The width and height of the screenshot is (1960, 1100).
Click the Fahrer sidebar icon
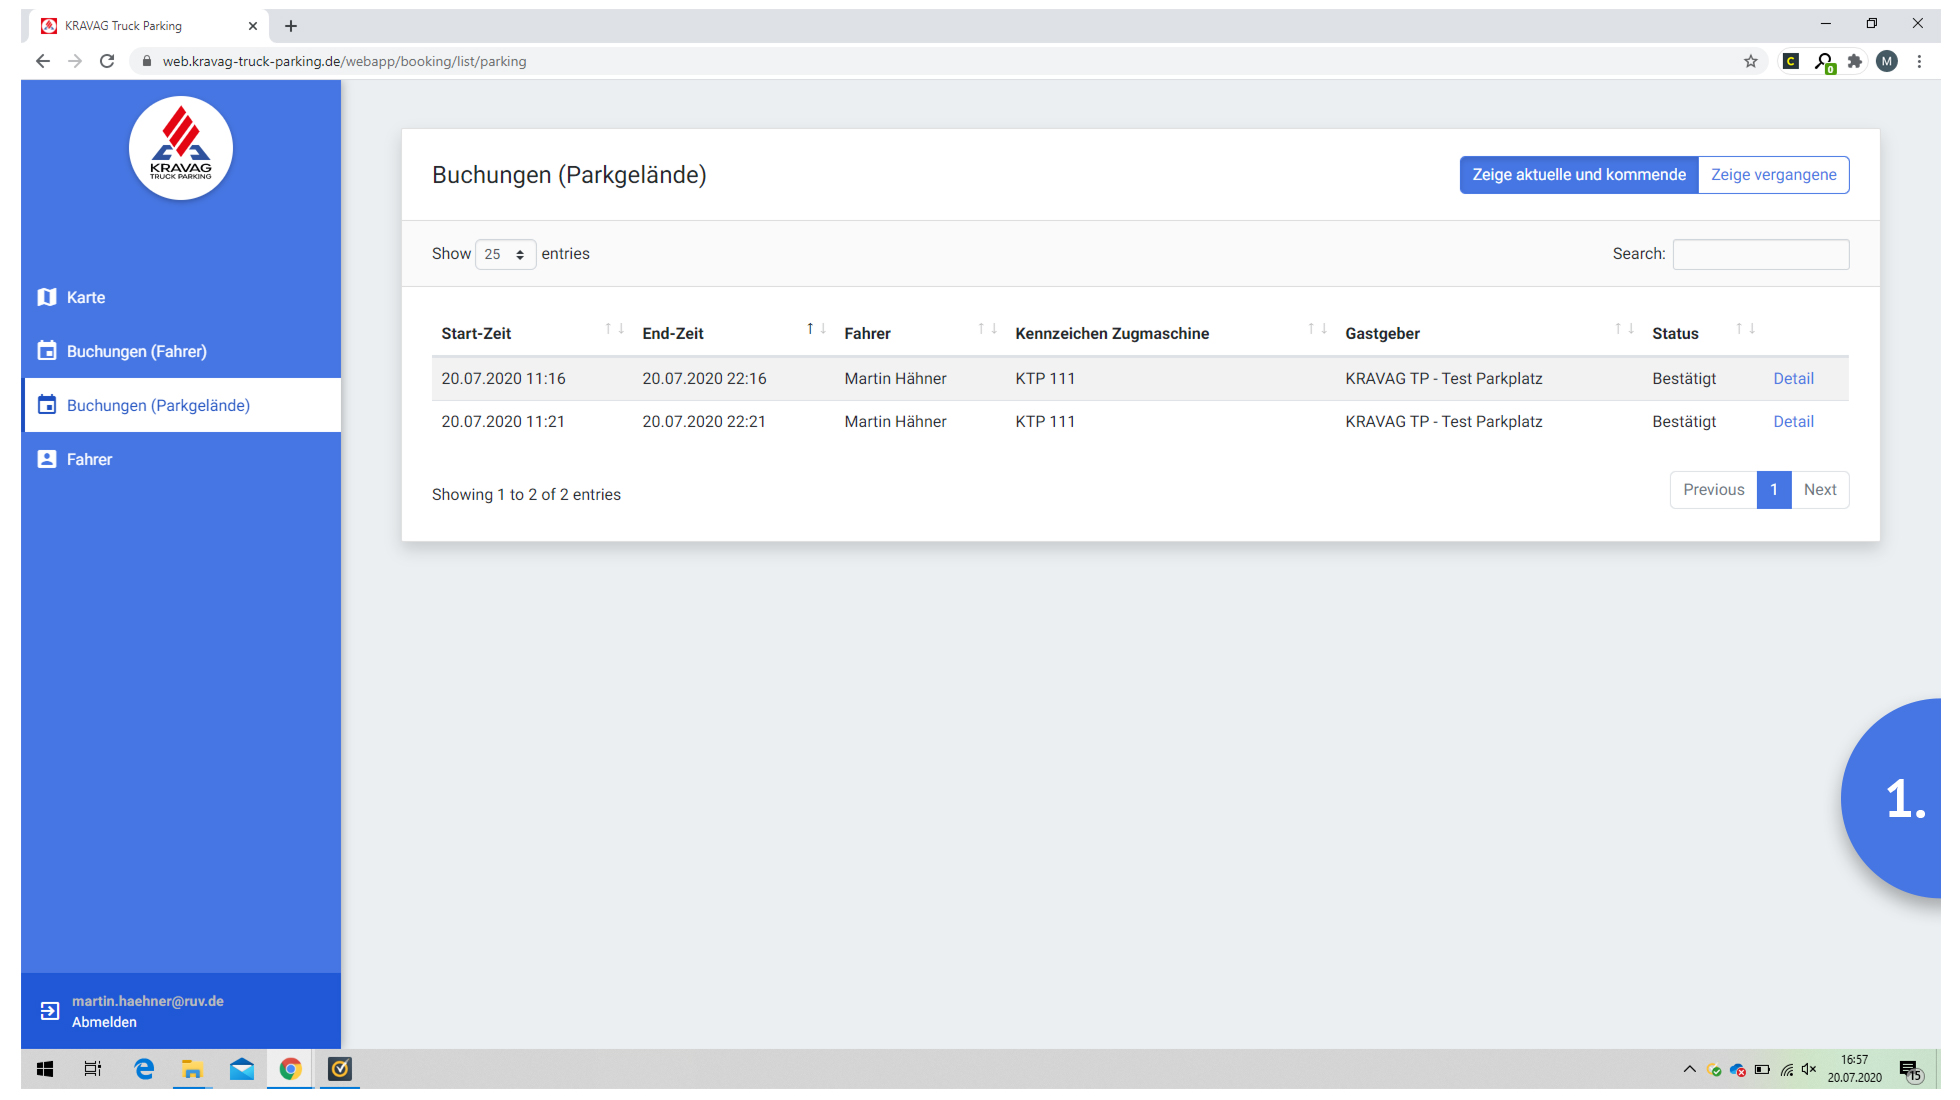(x=48, y=459)
